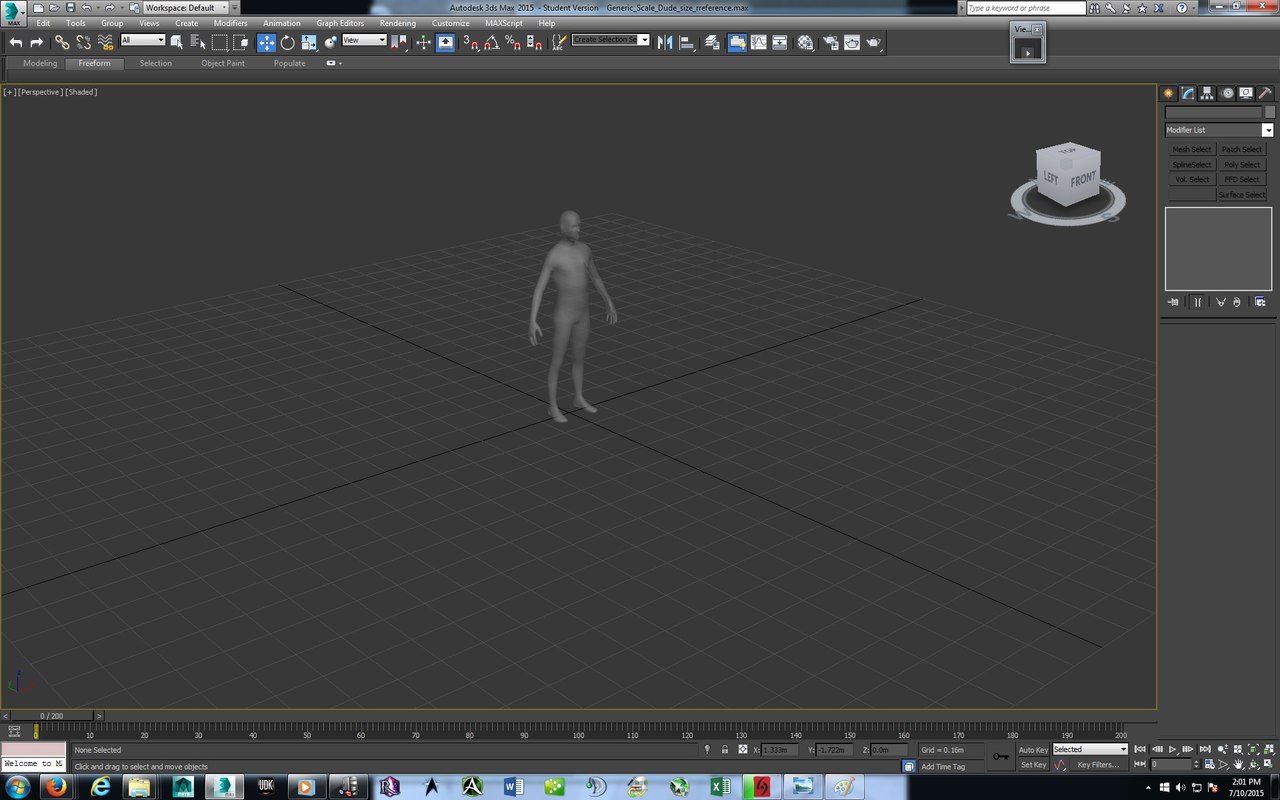Image resolution: width=1280 pixels, height=800 pixels.
Task: Switch to the Create panel
Action: point(1167,92)
